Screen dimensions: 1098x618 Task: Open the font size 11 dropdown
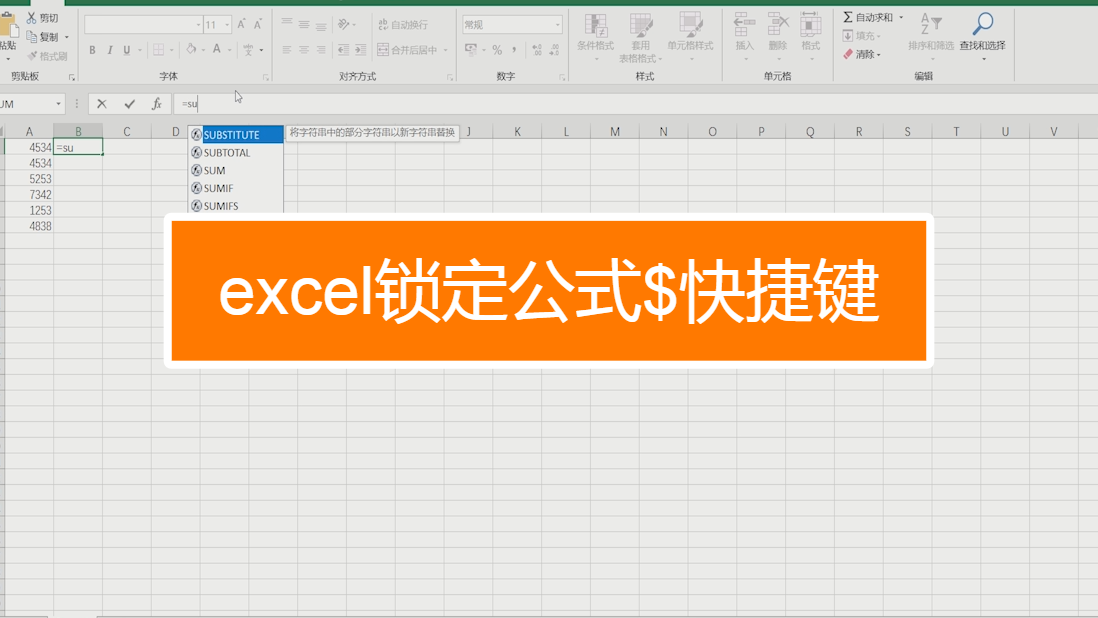[227, 25]
